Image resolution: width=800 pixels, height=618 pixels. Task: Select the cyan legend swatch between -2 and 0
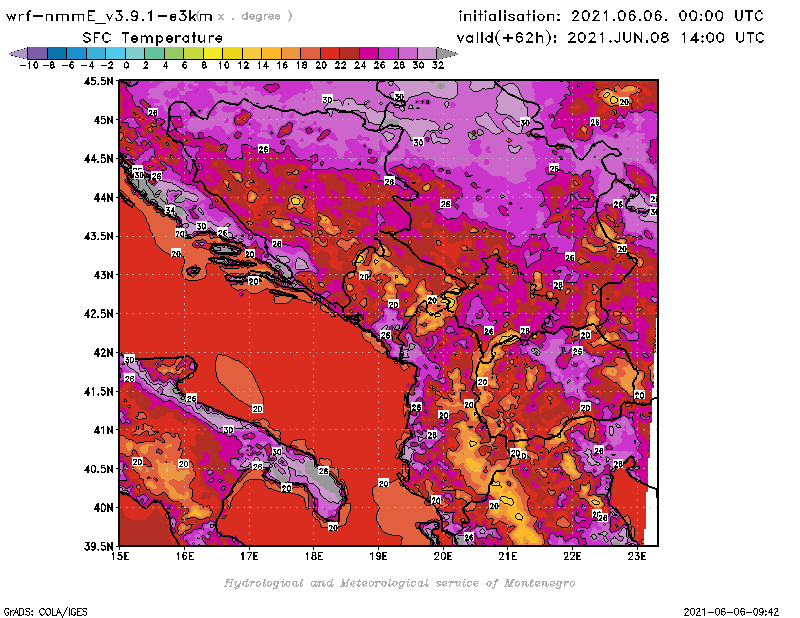coord(115,53)
